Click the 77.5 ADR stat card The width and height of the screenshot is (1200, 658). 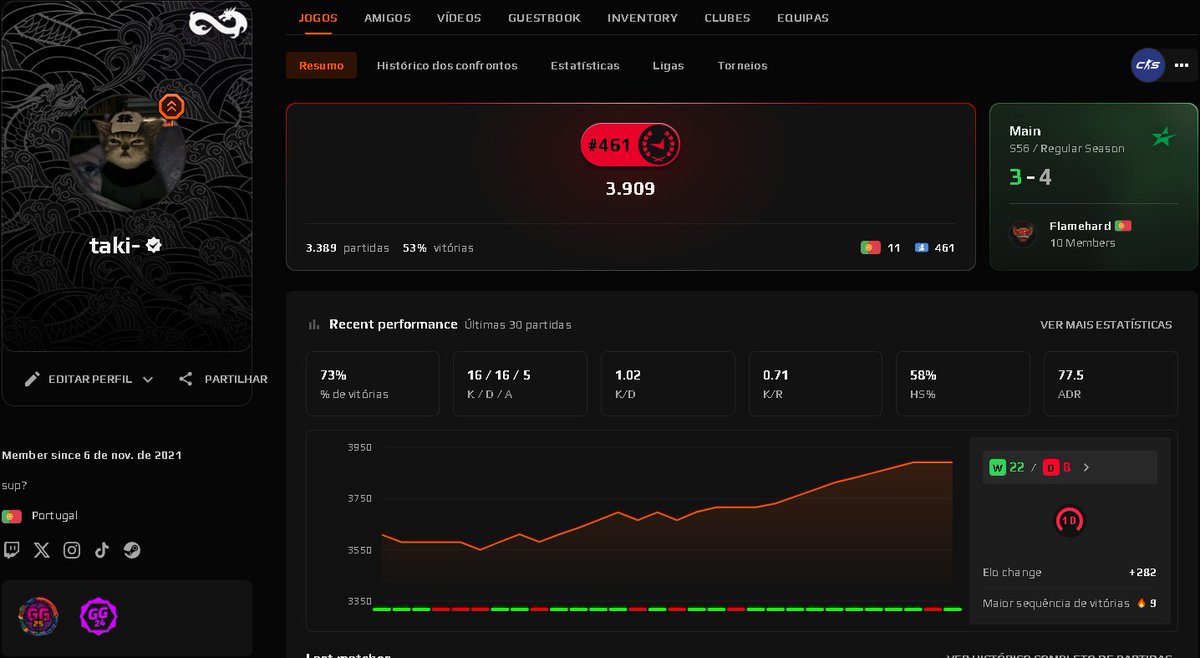(x=1110, y=383)
